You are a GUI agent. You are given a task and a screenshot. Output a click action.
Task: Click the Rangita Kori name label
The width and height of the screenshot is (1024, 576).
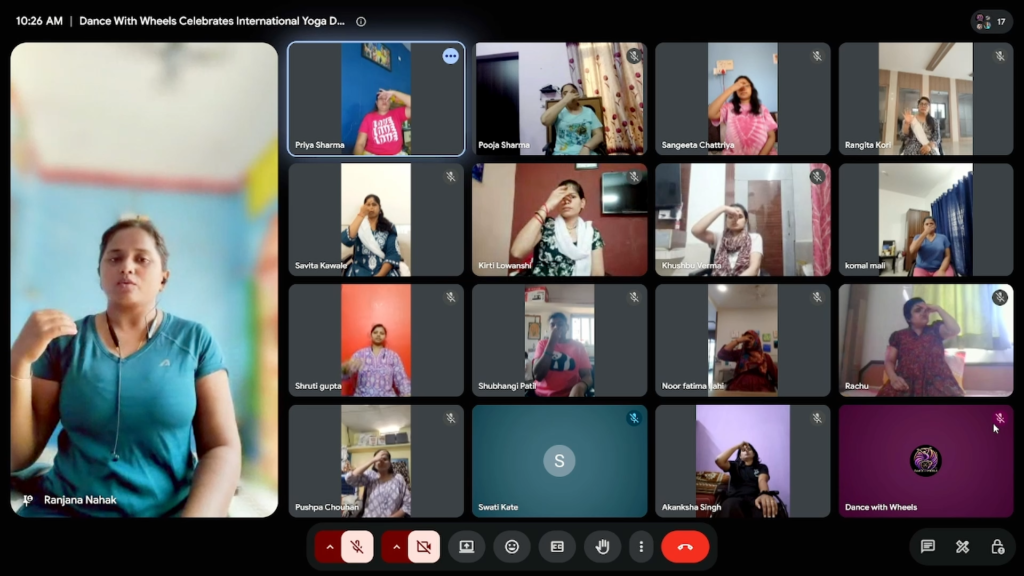click(x=867, y=145)
